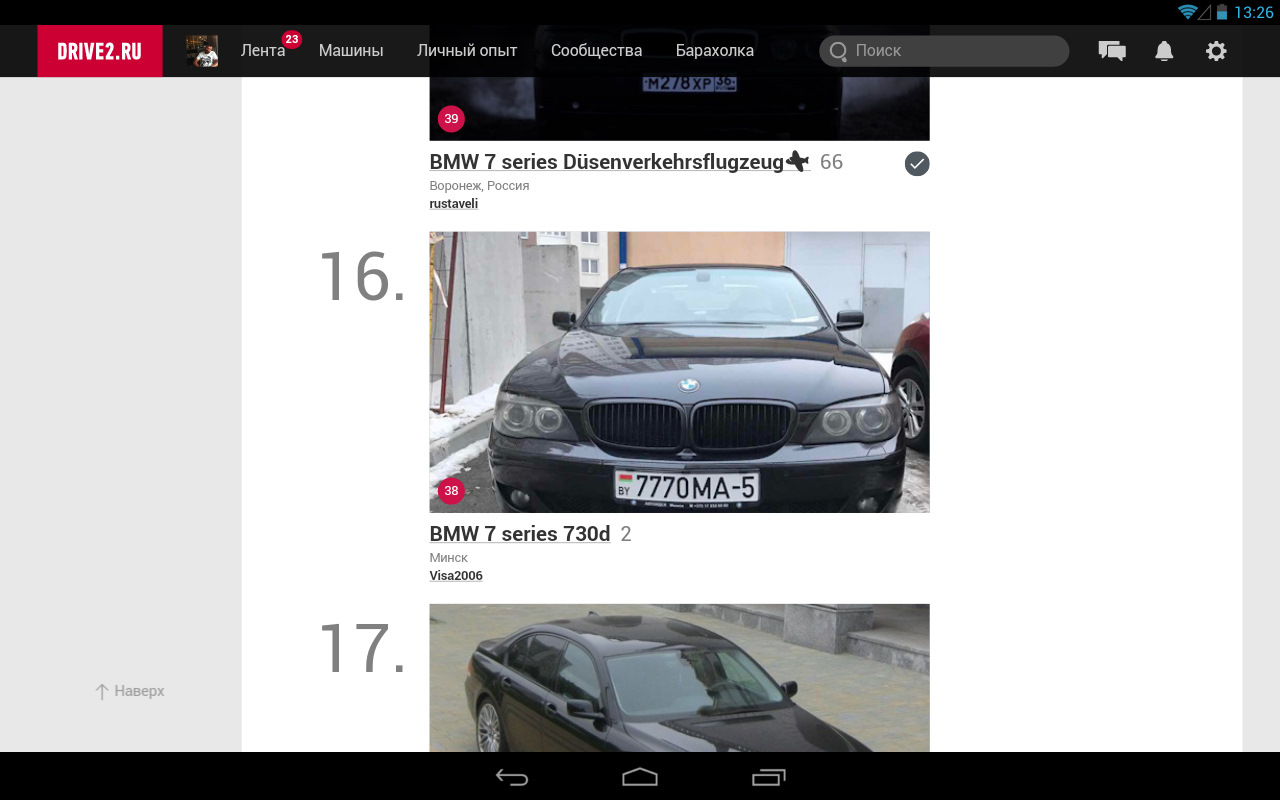Click the DRIVE2.RU logo

[x=99, y=50]
